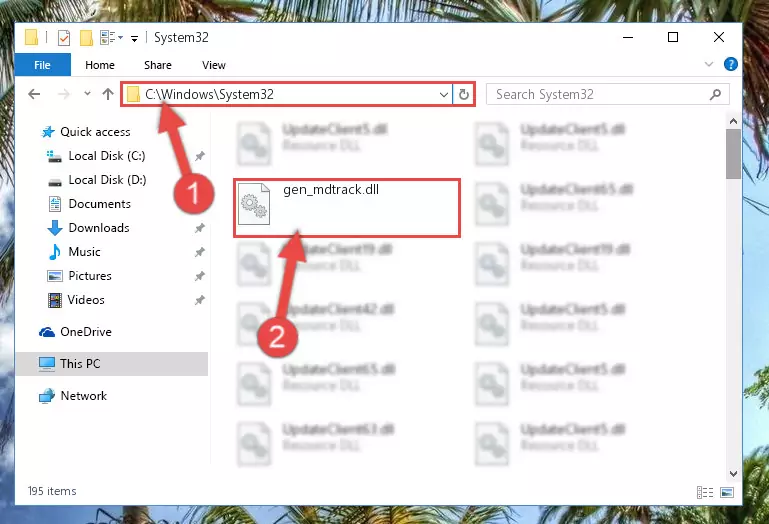The height and width of the screenshot is (524, 769).
Task: Go up one folder level
Action: pos(108,94)
